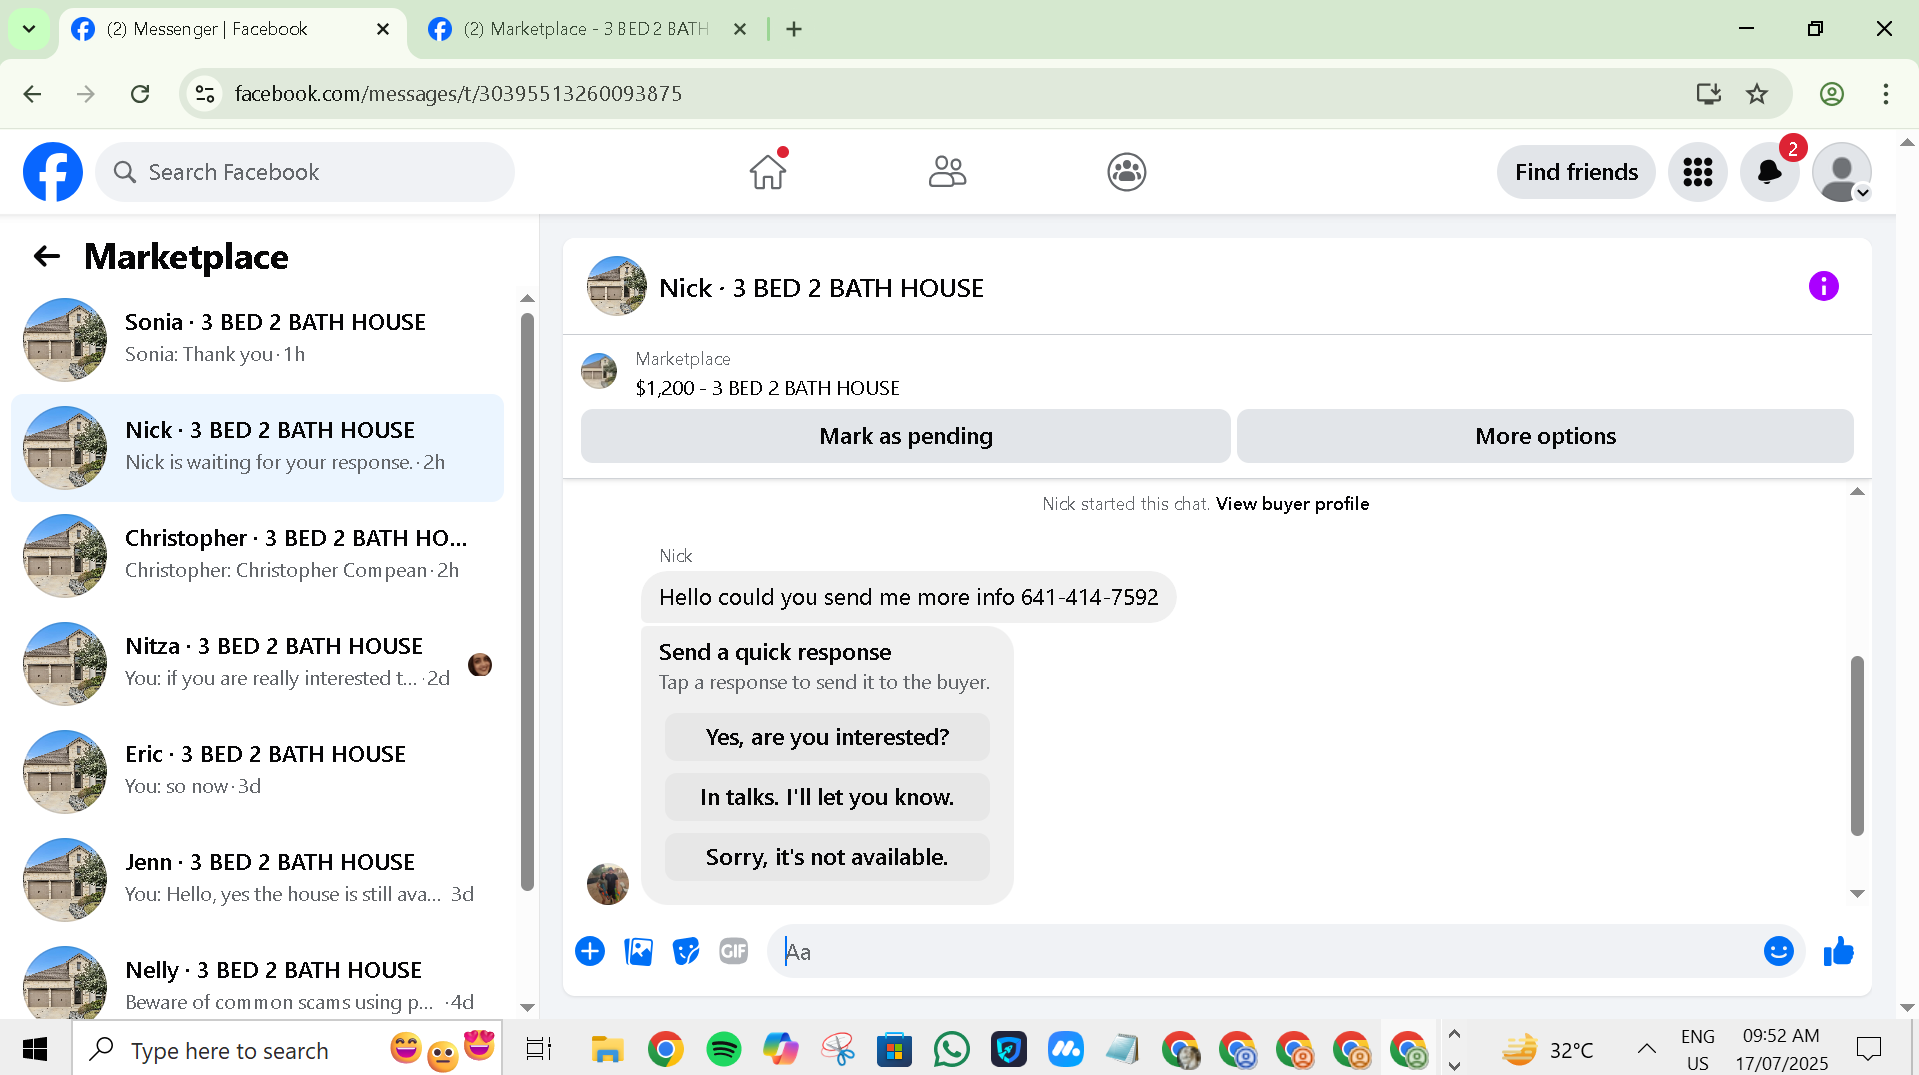The height and width of the screenshot is (1075, 1919).
Task: Open Chrome profile icon
Action: click(1832, 94)
